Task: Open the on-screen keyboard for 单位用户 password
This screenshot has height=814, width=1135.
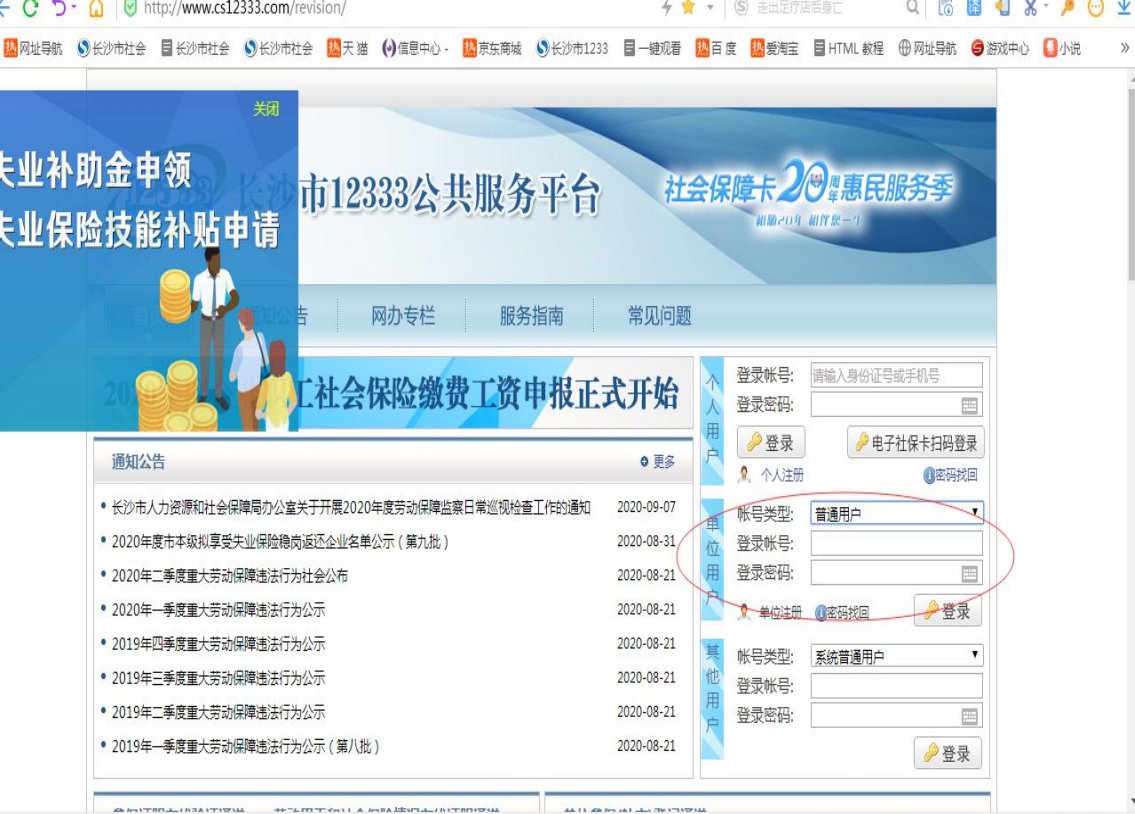Action: (x=969, y=574)
